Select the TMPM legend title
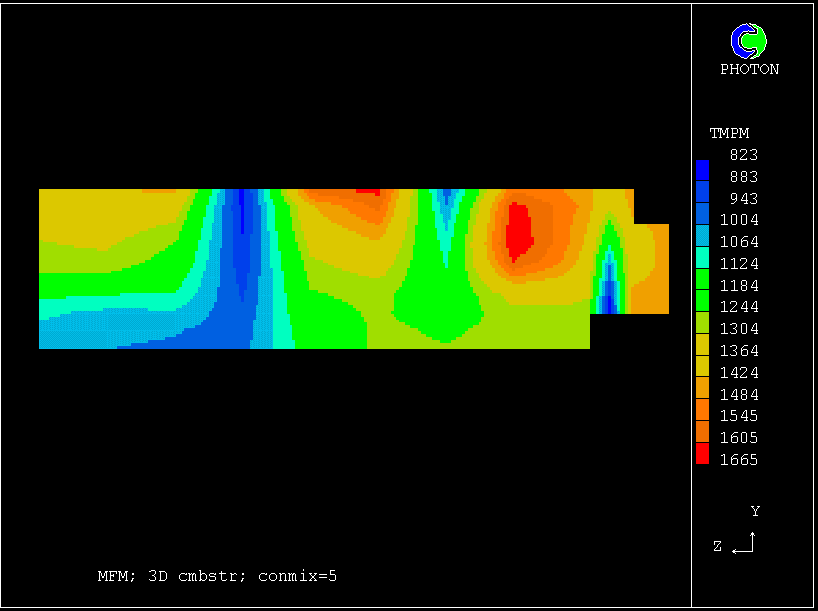Viewport: 818px width, 611px height. (x=729, y=133)
